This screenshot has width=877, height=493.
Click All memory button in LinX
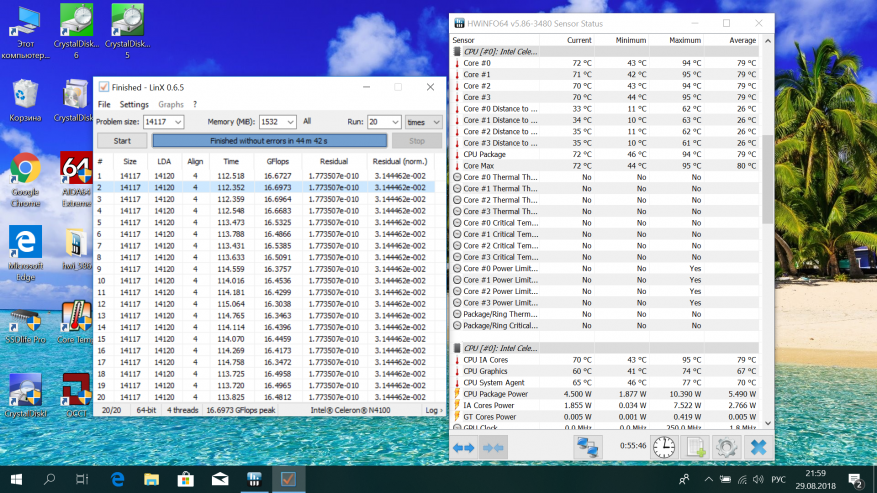point(307,121)
